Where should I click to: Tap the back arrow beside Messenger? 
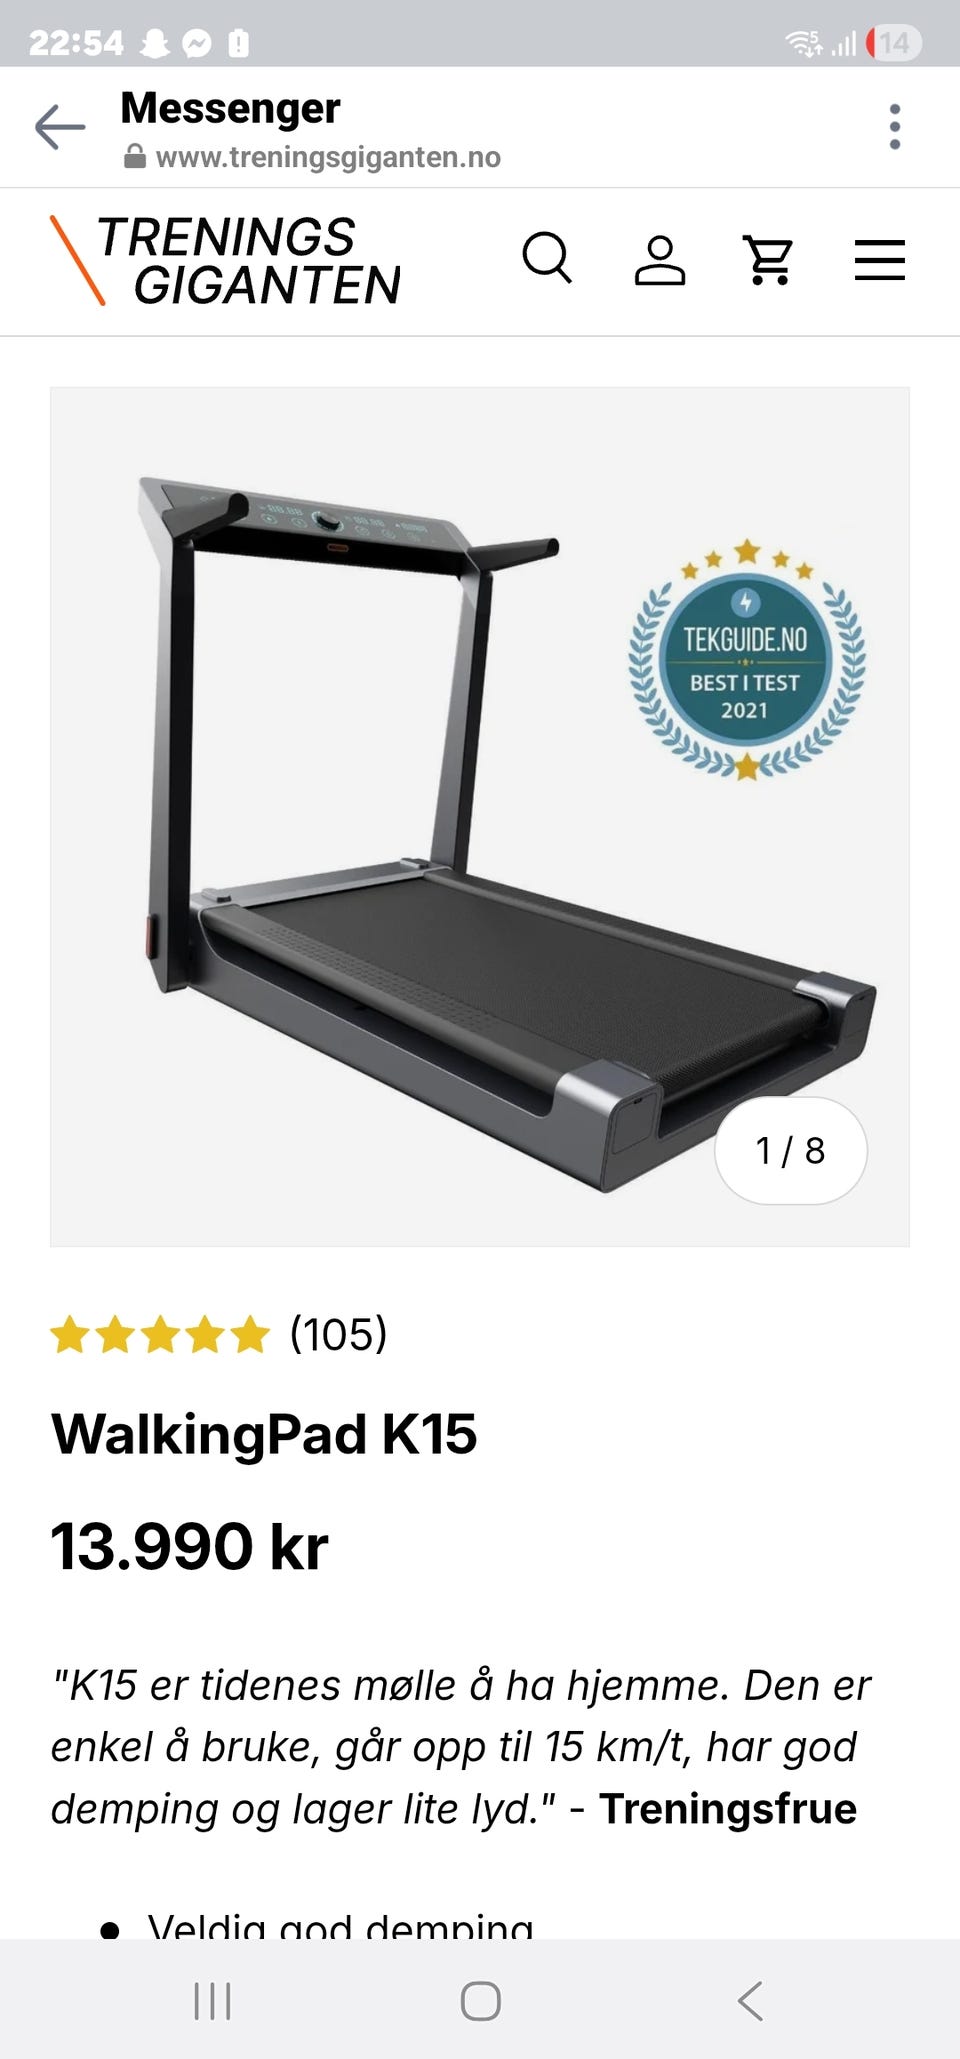60,127
